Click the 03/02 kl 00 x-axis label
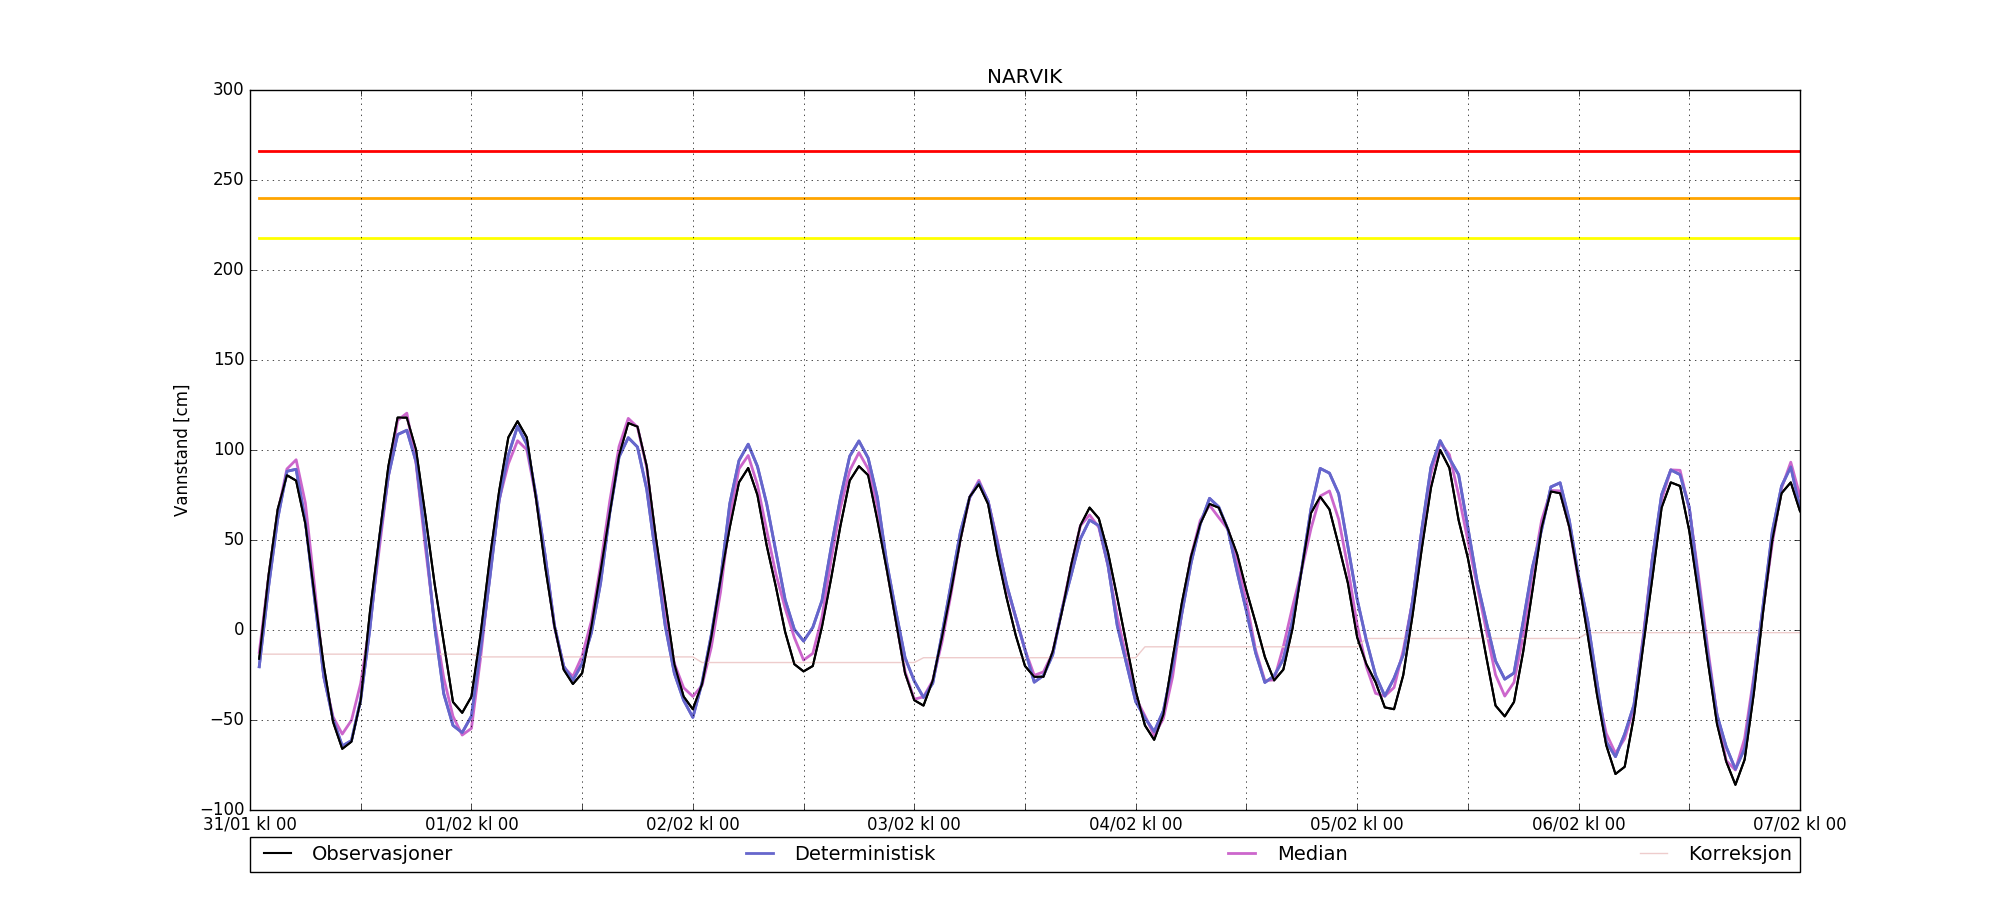This screenshot has width=2000, height=900. (x=913, y=825)
